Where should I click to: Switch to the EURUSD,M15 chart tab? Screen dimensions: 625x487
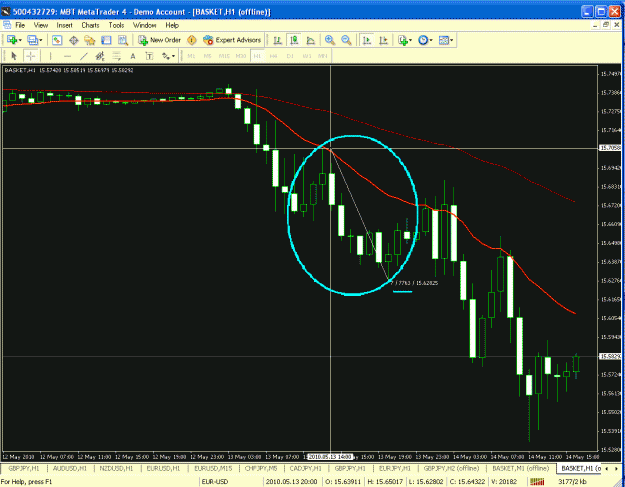tap(213, 468)
